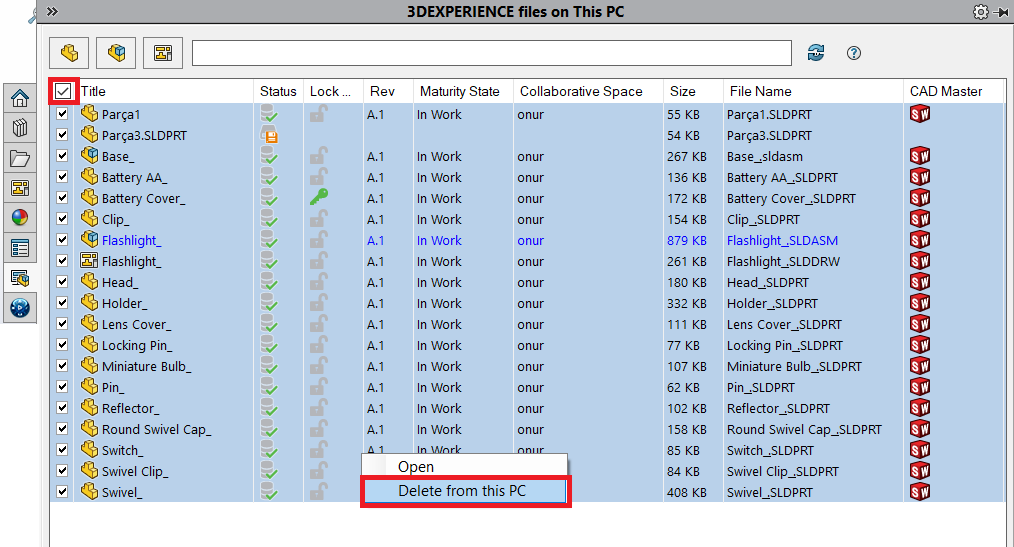Open the settings gear in the panel header

[980, 11]
